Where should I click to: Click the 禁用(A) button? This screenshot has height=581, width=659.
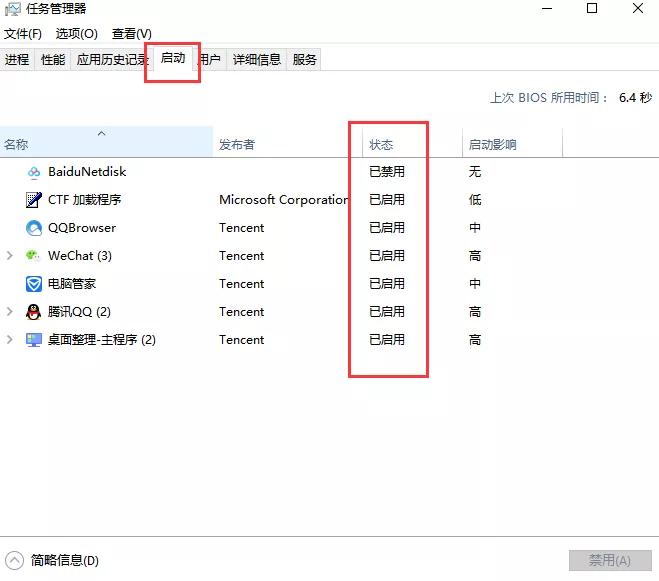610,560
